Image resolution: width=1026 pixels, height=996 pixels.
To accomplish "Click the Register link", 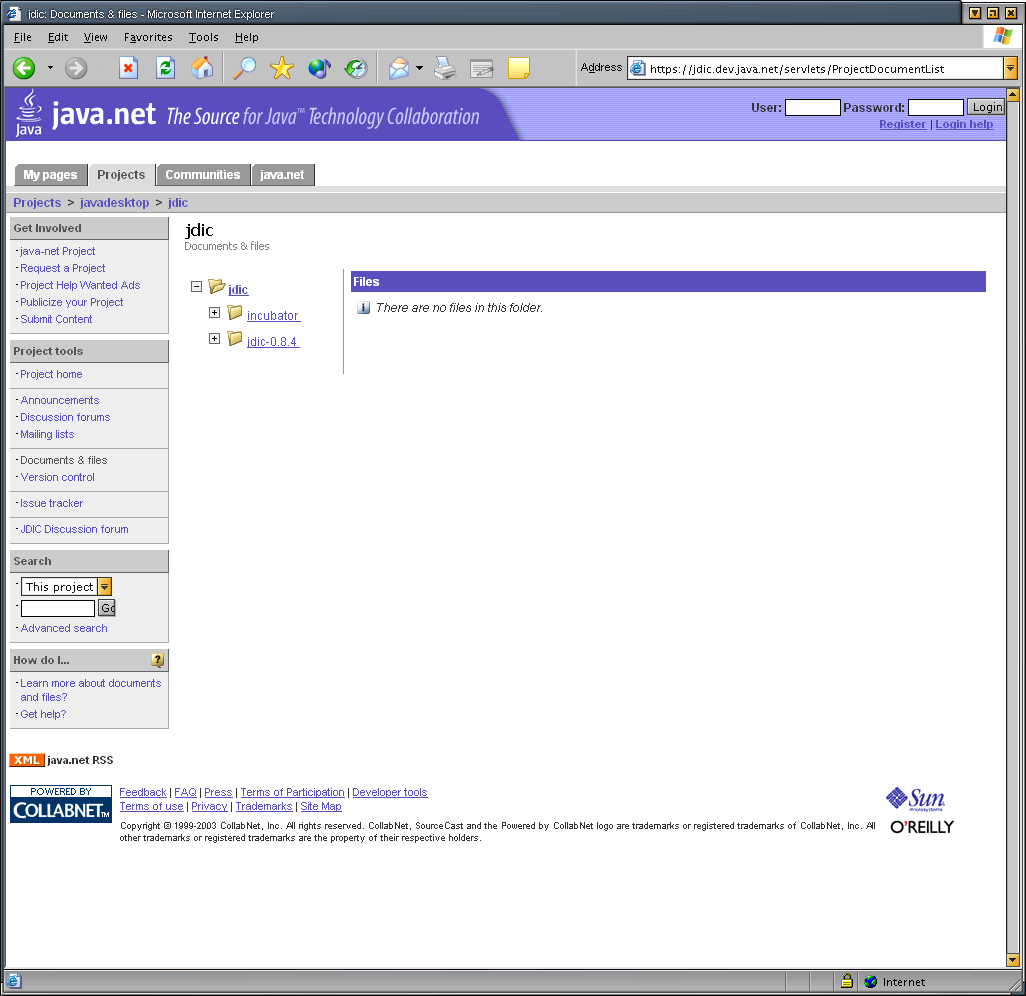I will (x=902, y=124).
